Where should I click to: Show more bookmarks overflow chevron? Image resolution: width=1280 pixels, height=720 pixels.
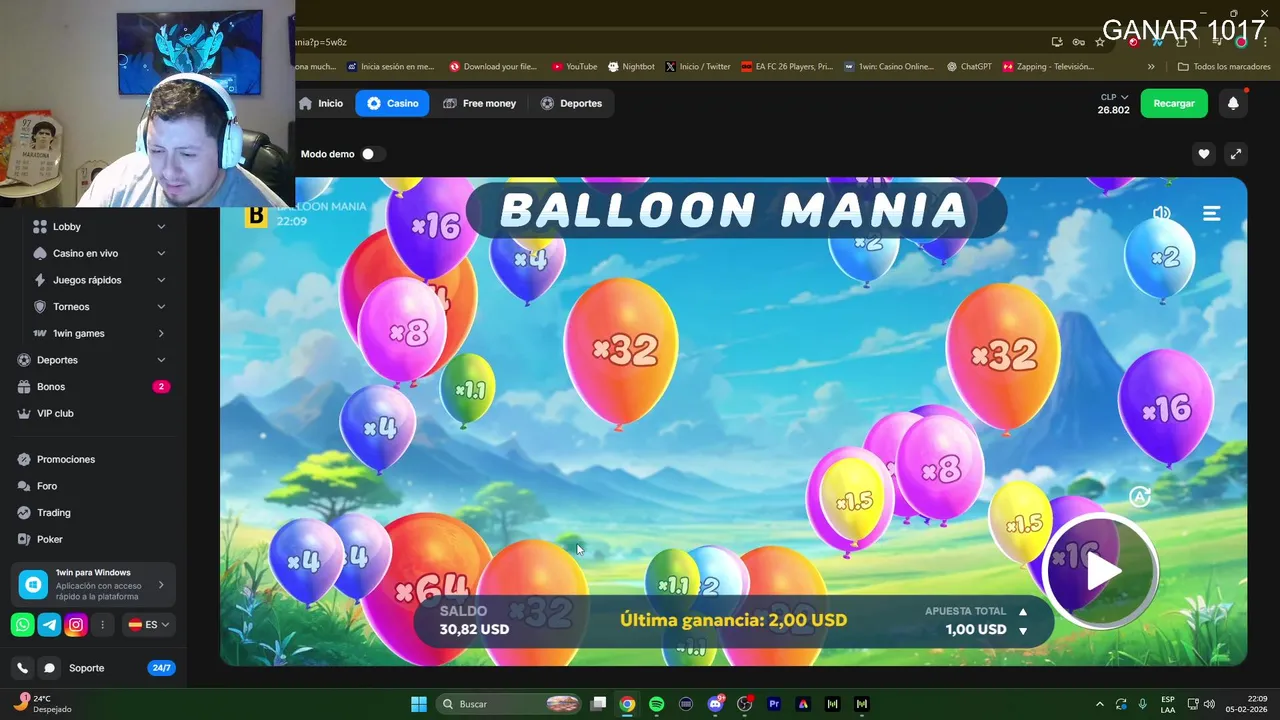pos(1151,67)
